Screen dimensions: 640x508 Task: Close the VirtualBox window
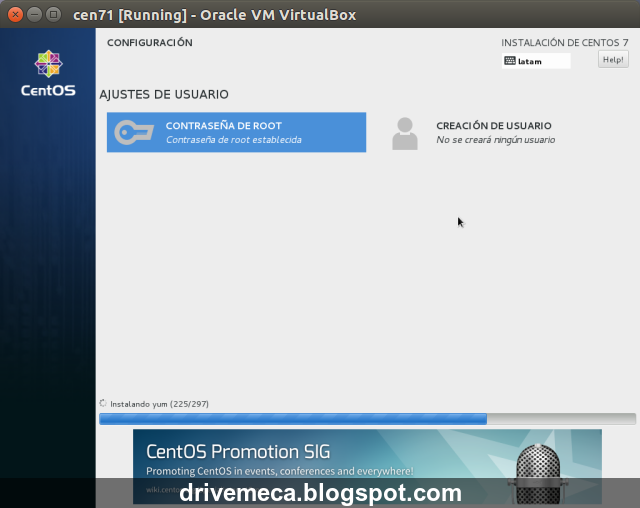[15, 15]
